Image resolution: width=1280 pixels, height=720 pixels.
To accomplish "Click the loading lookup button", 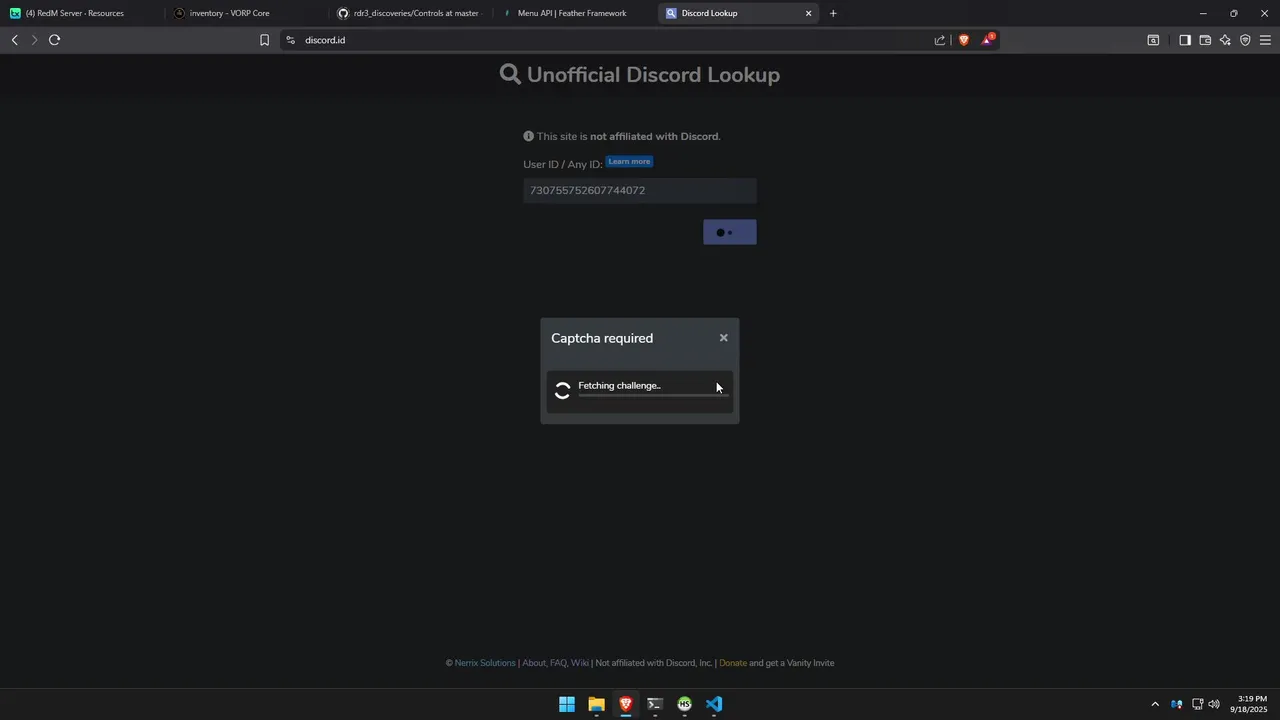I will [x=730, y=232].
